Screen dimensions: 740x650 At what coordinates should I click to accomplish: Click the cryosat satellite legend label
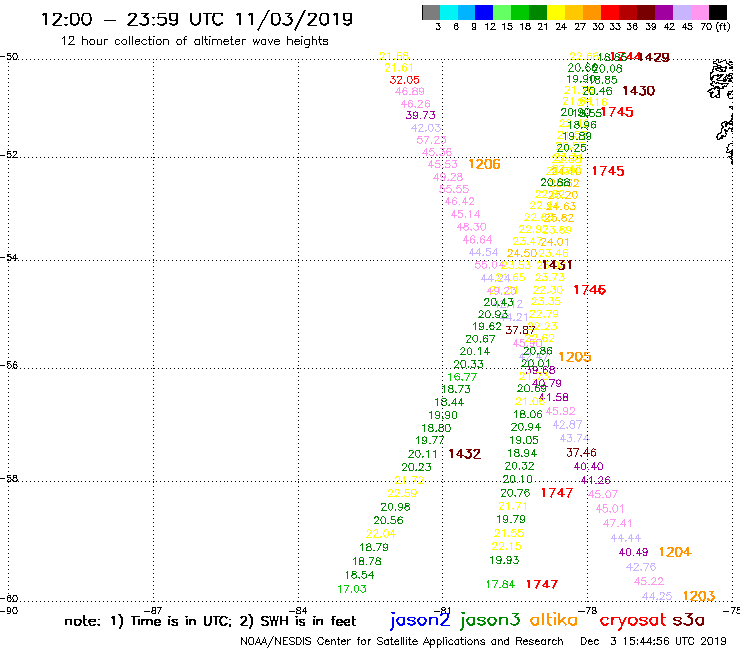pyautogui.click(x=633, y=620)
